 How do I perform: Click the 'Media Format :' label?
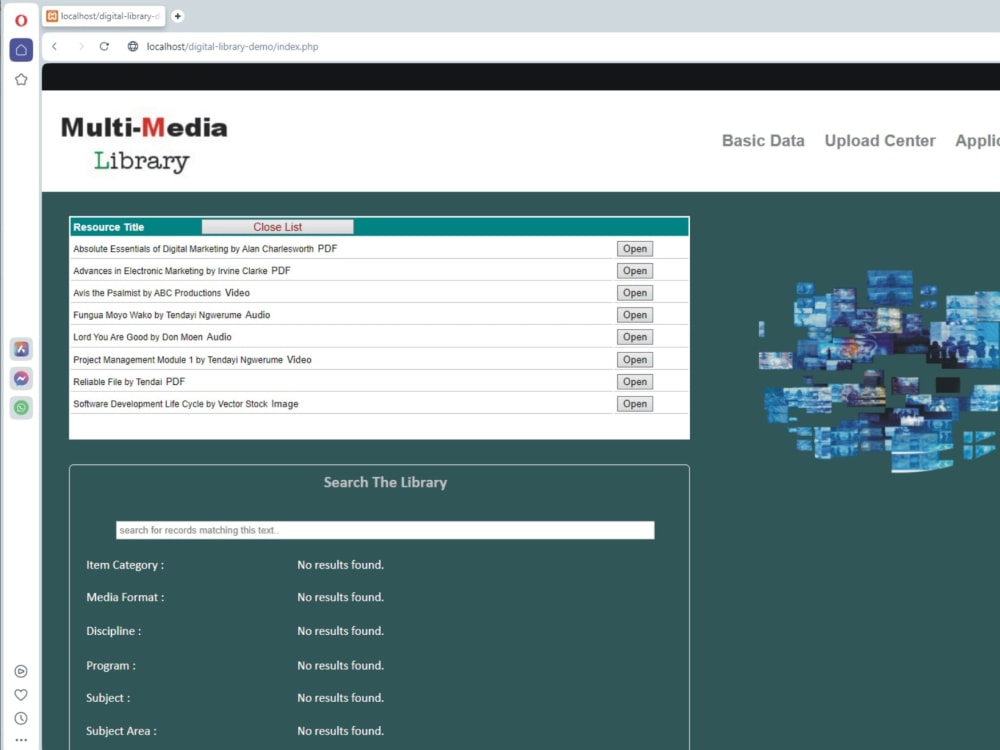pyautogui.click(x=125, y=597)
